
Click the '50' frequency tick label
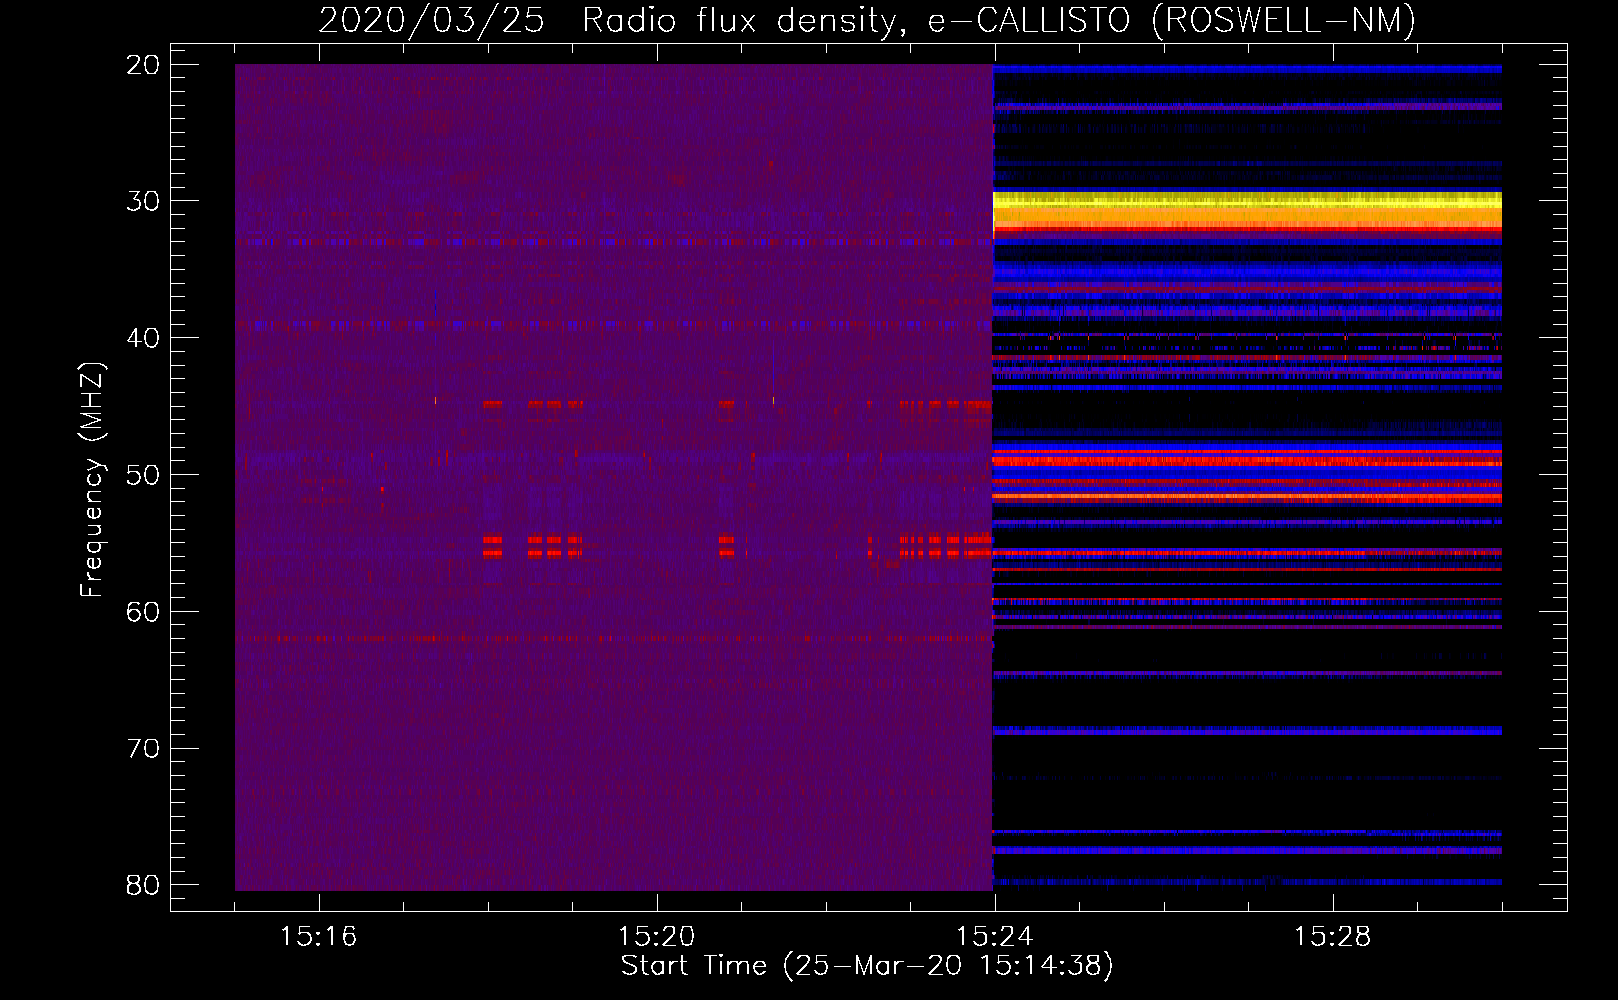click(142, 475)
